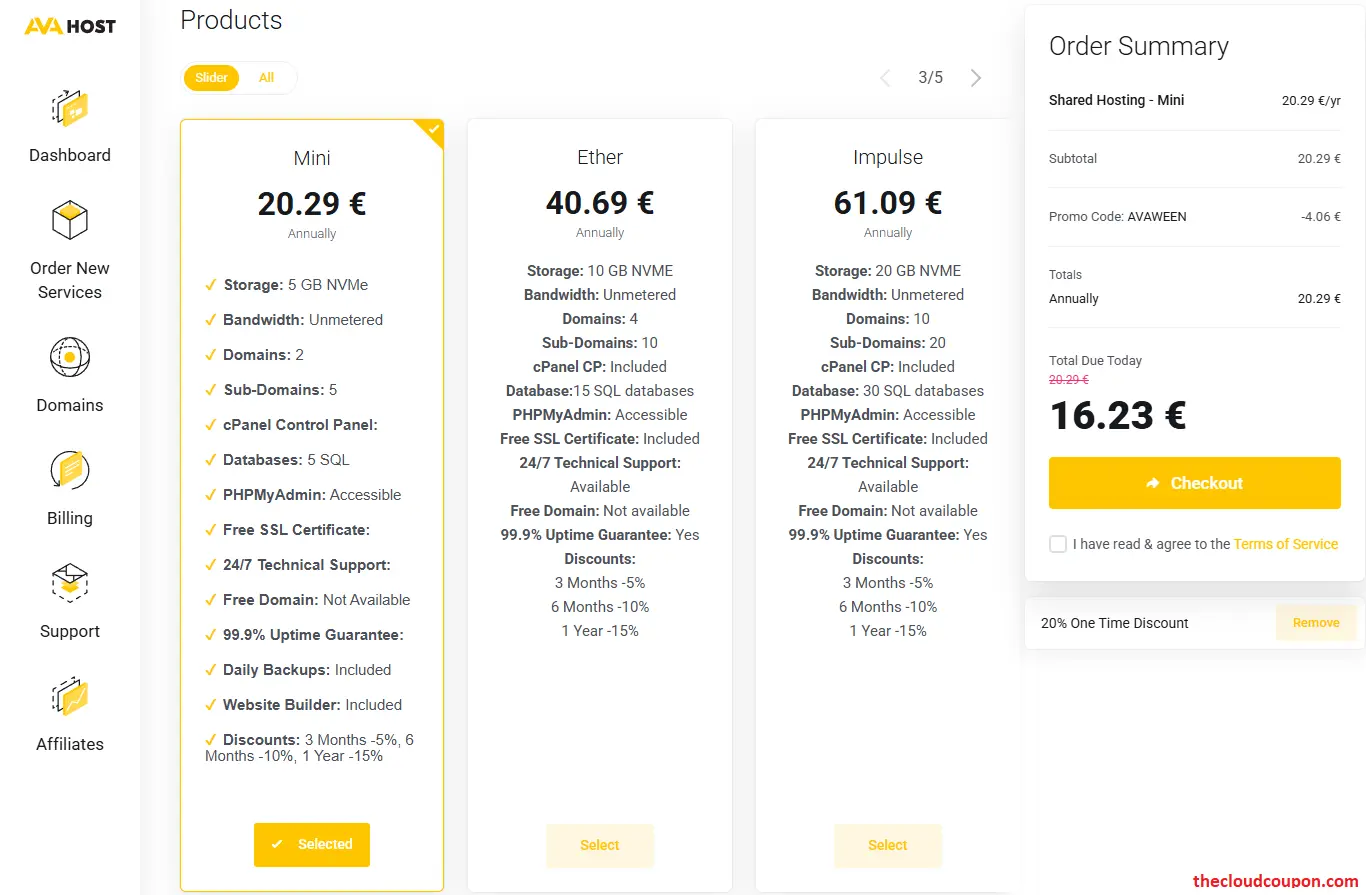Screen dimensions: 1366x895
Task: Select the Slider view toggle
Action: coord(211,77)
